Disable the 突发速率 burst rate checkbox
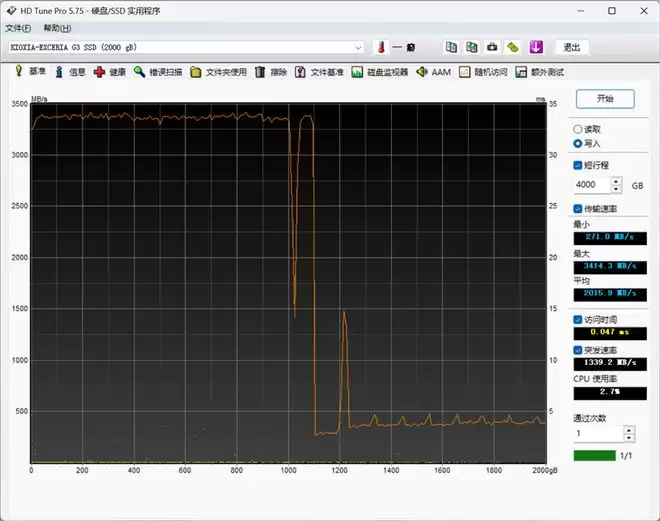 pyautogui.click(x=578, y=350)
